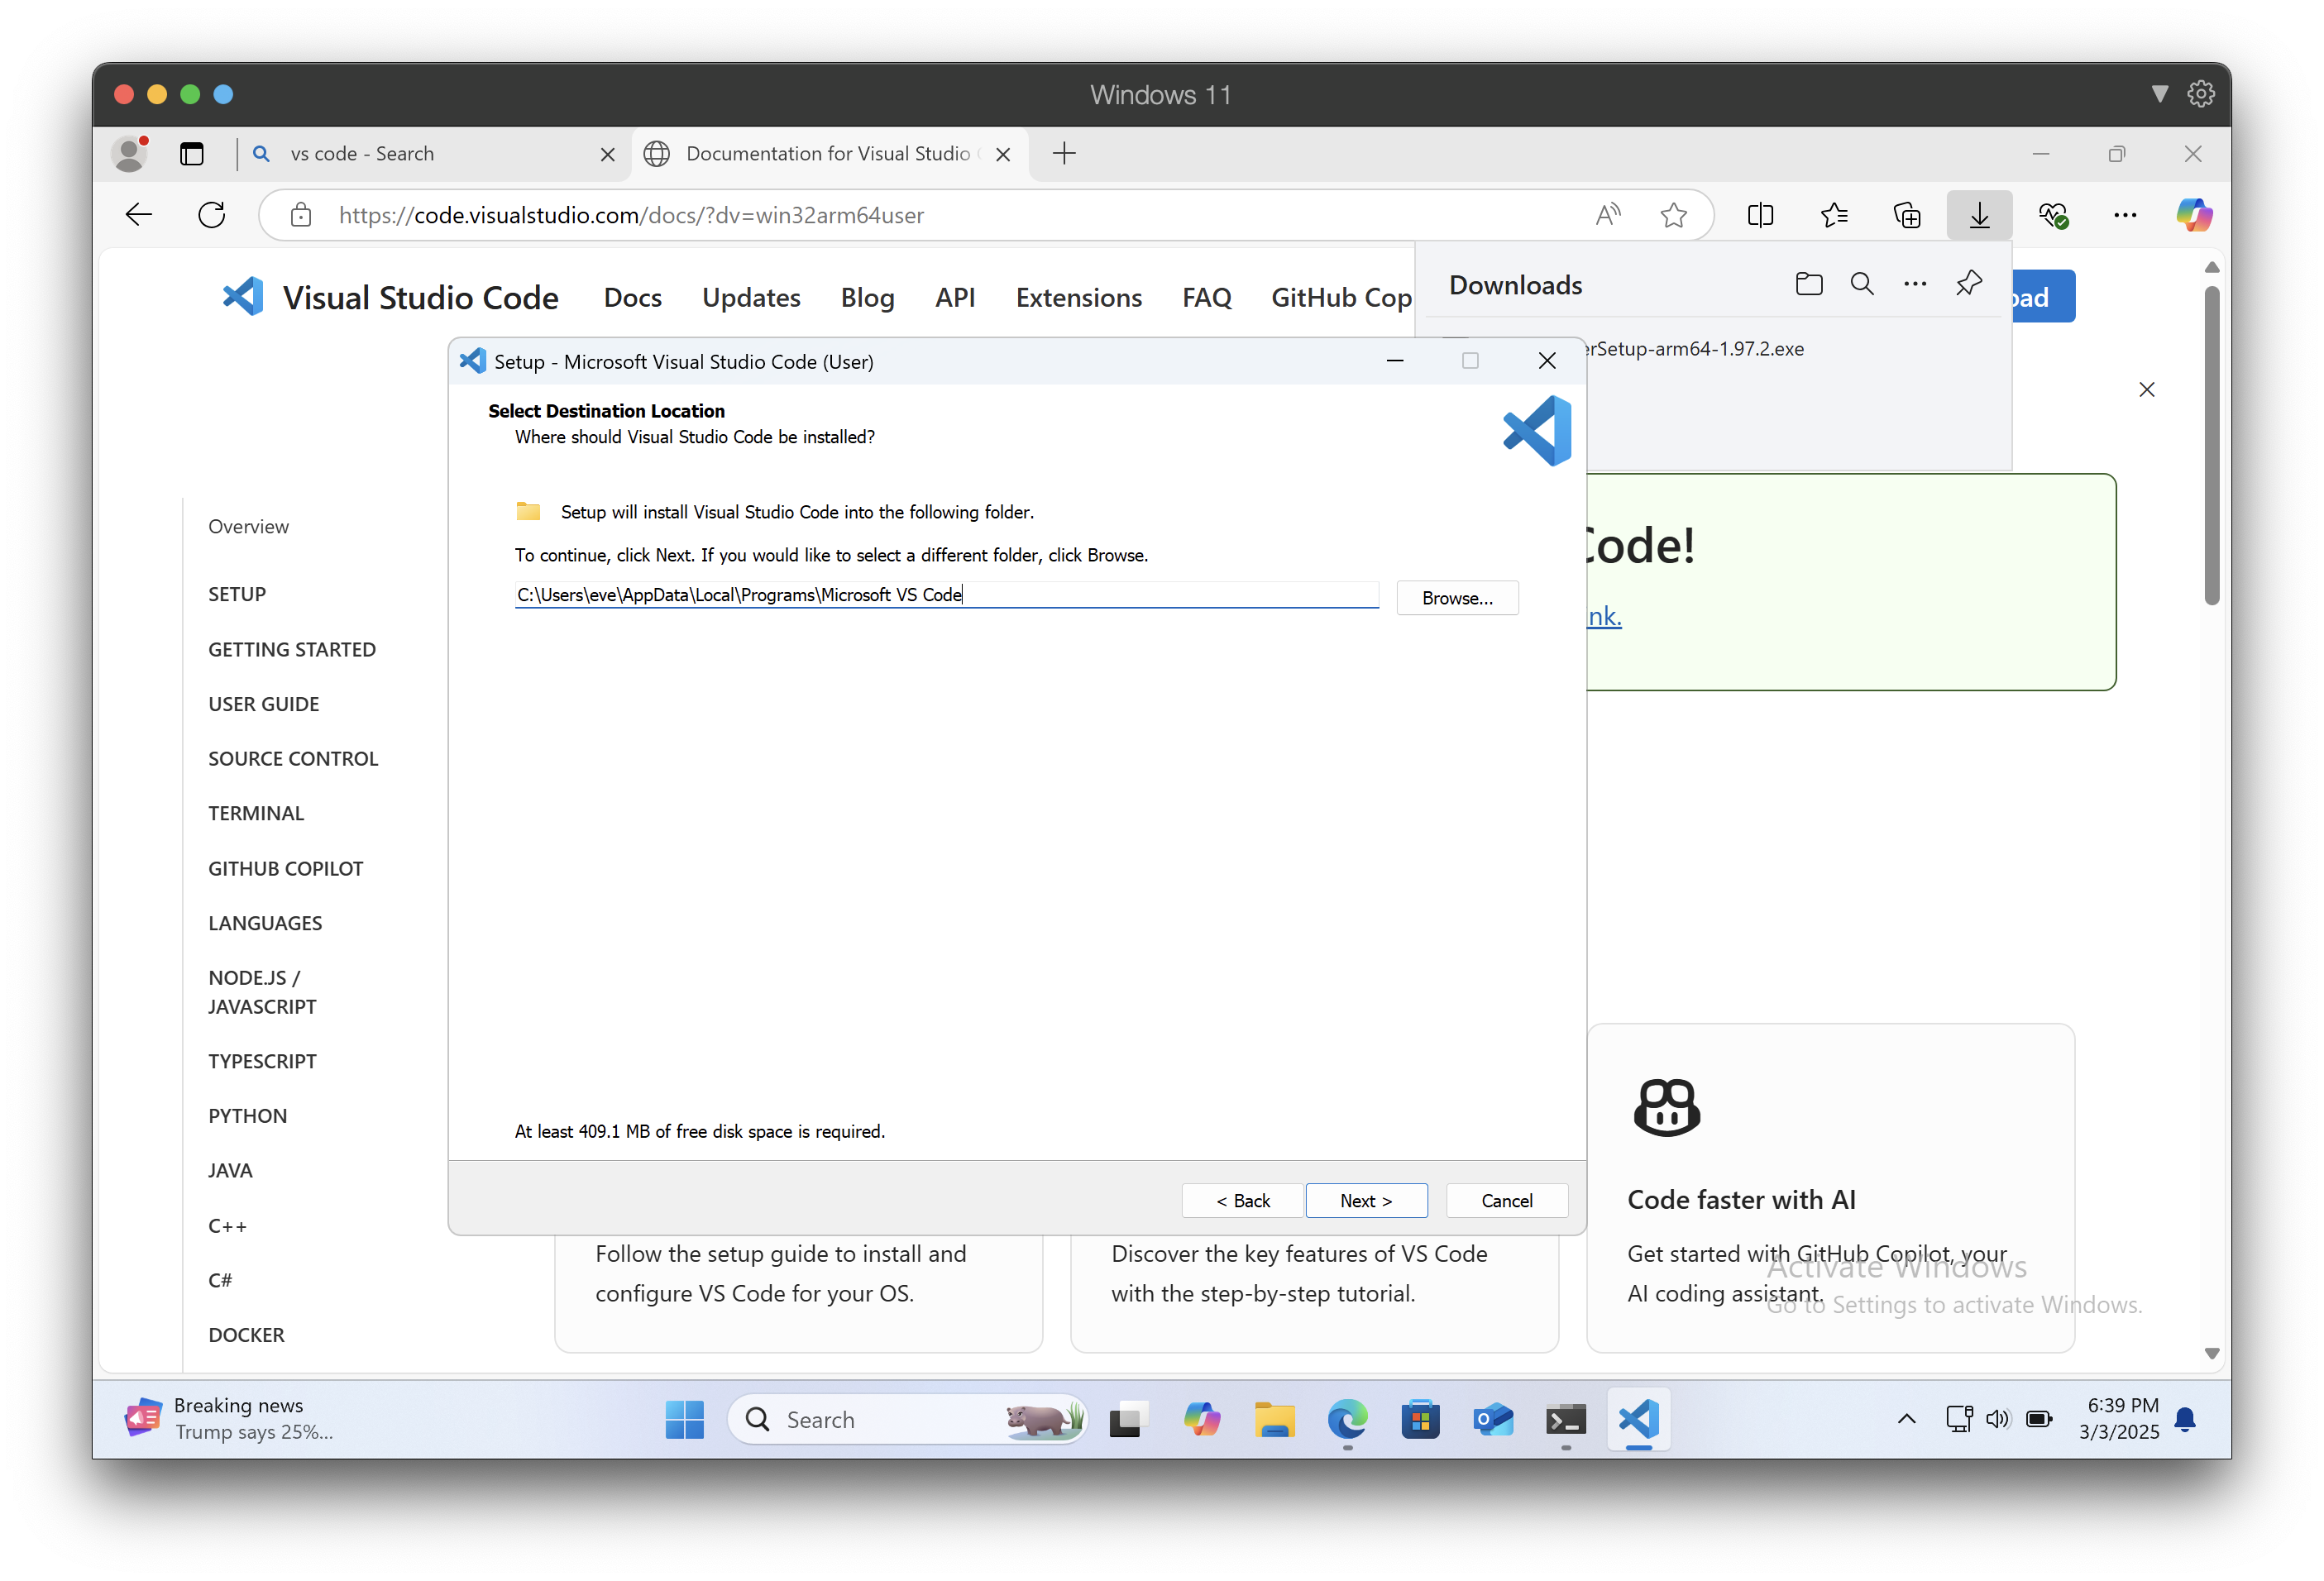2324x1581 pixels.
Task: Open more options in Downloads panel
Action: (1915, 284)
